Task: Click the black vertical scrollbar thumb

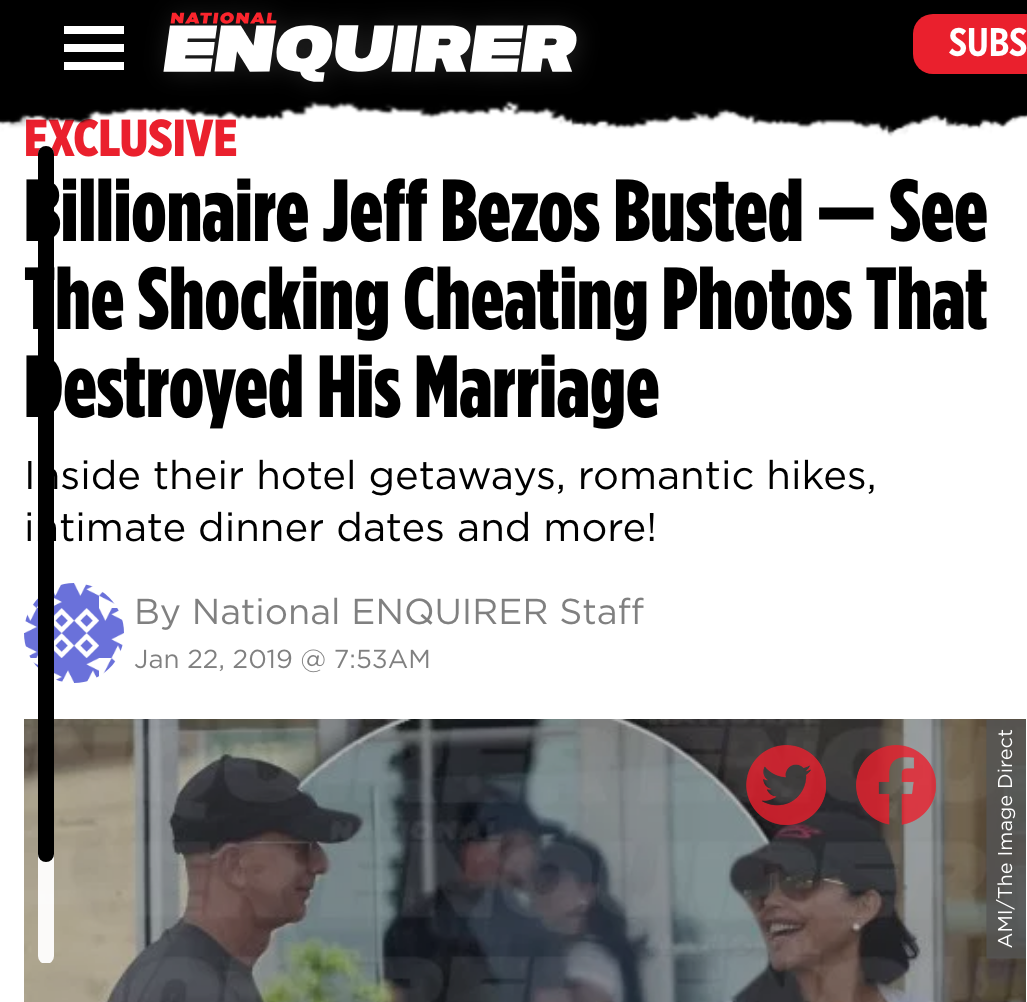Action: (46, 504)
